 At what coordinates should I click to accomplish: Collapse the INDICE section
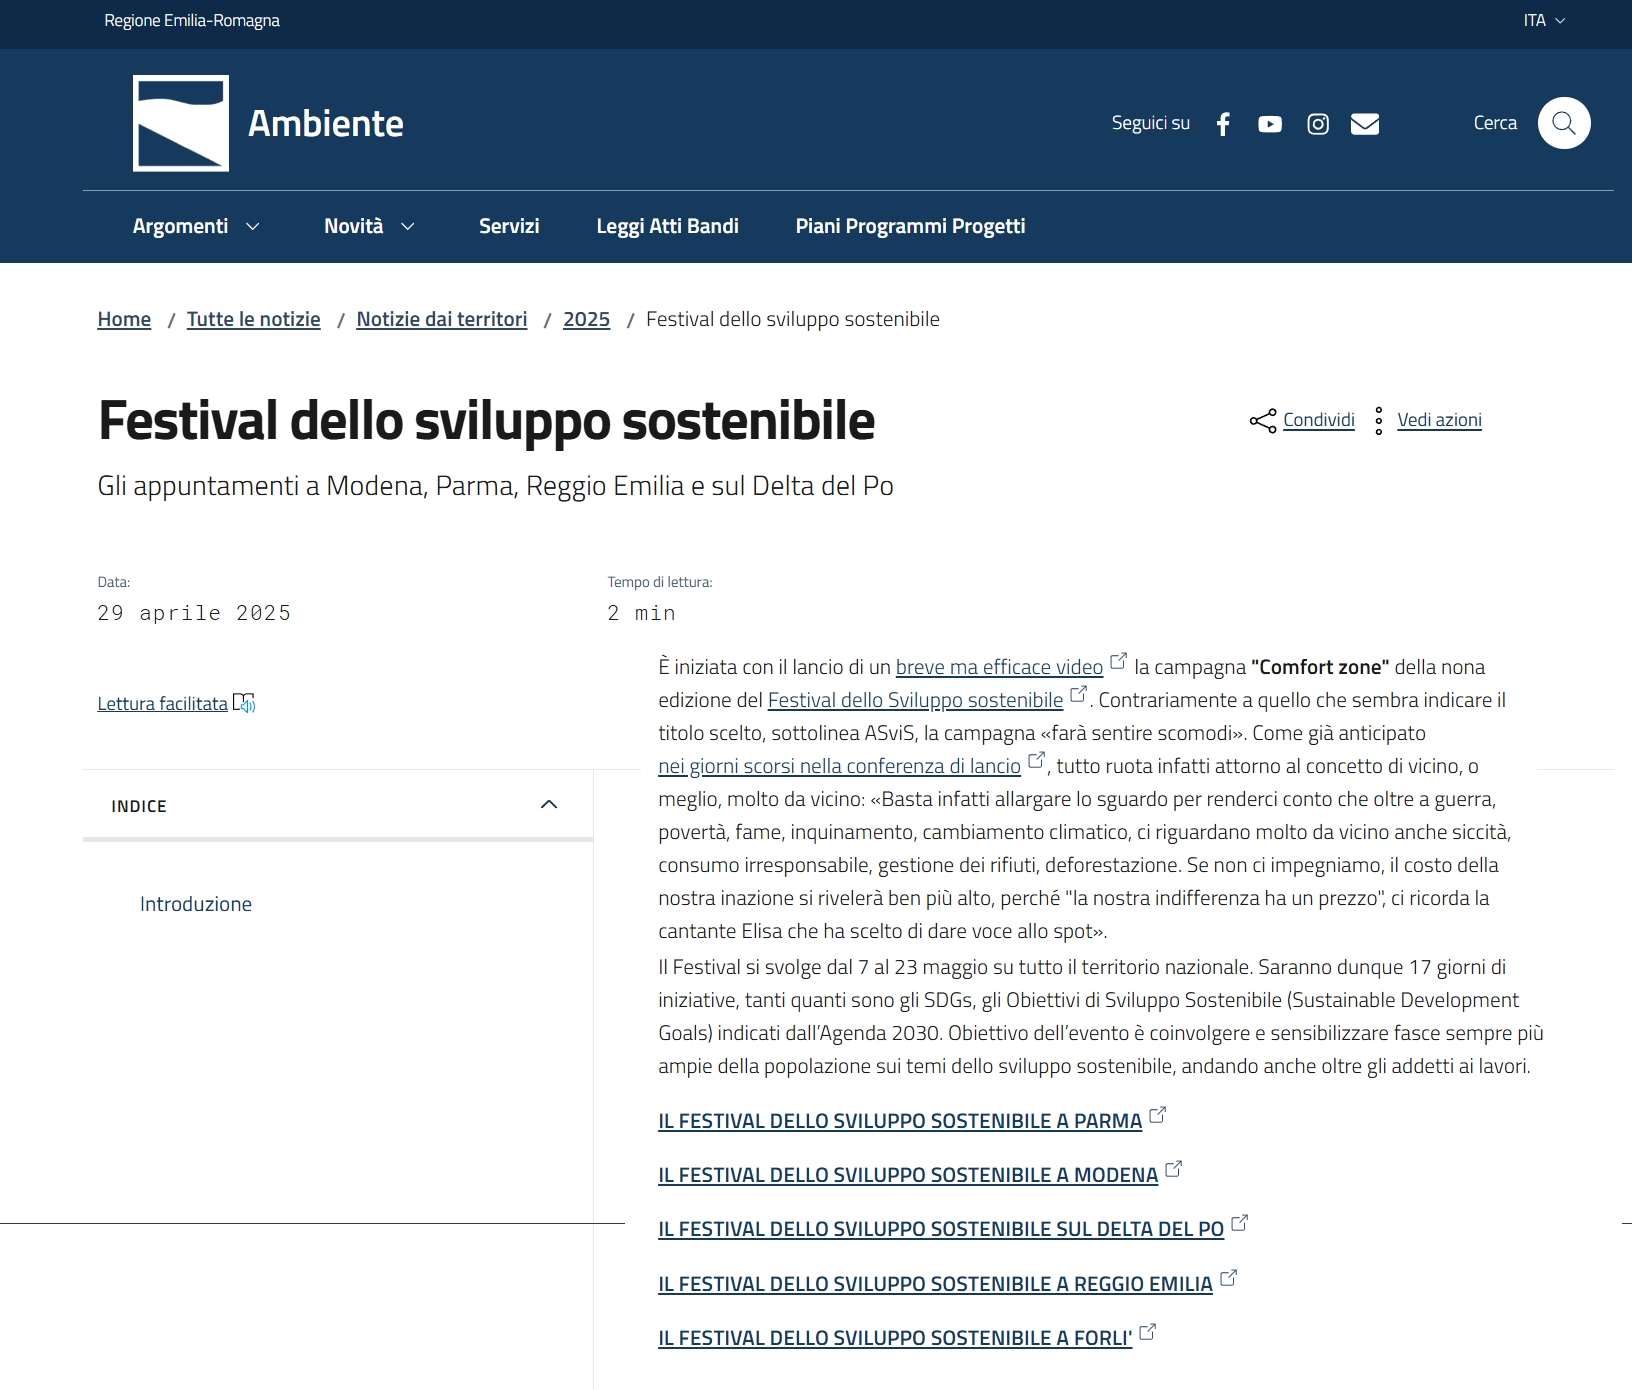point(549,805)
